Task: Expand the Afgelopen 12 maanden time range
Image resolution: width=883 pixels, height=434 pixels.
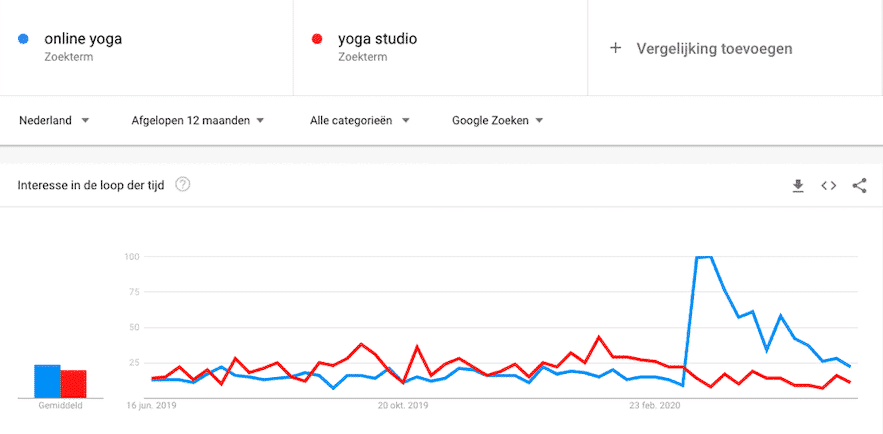Action: [x=197, y=120]
